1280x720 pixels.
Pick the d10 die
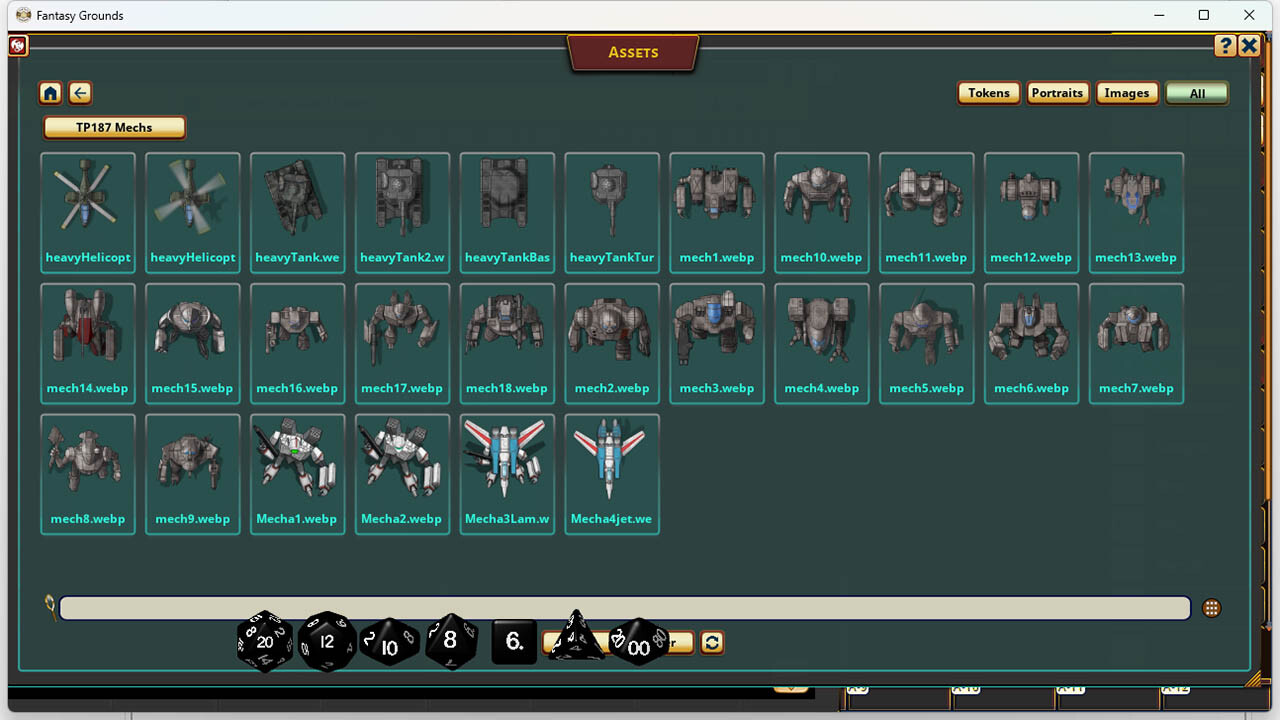389,644
